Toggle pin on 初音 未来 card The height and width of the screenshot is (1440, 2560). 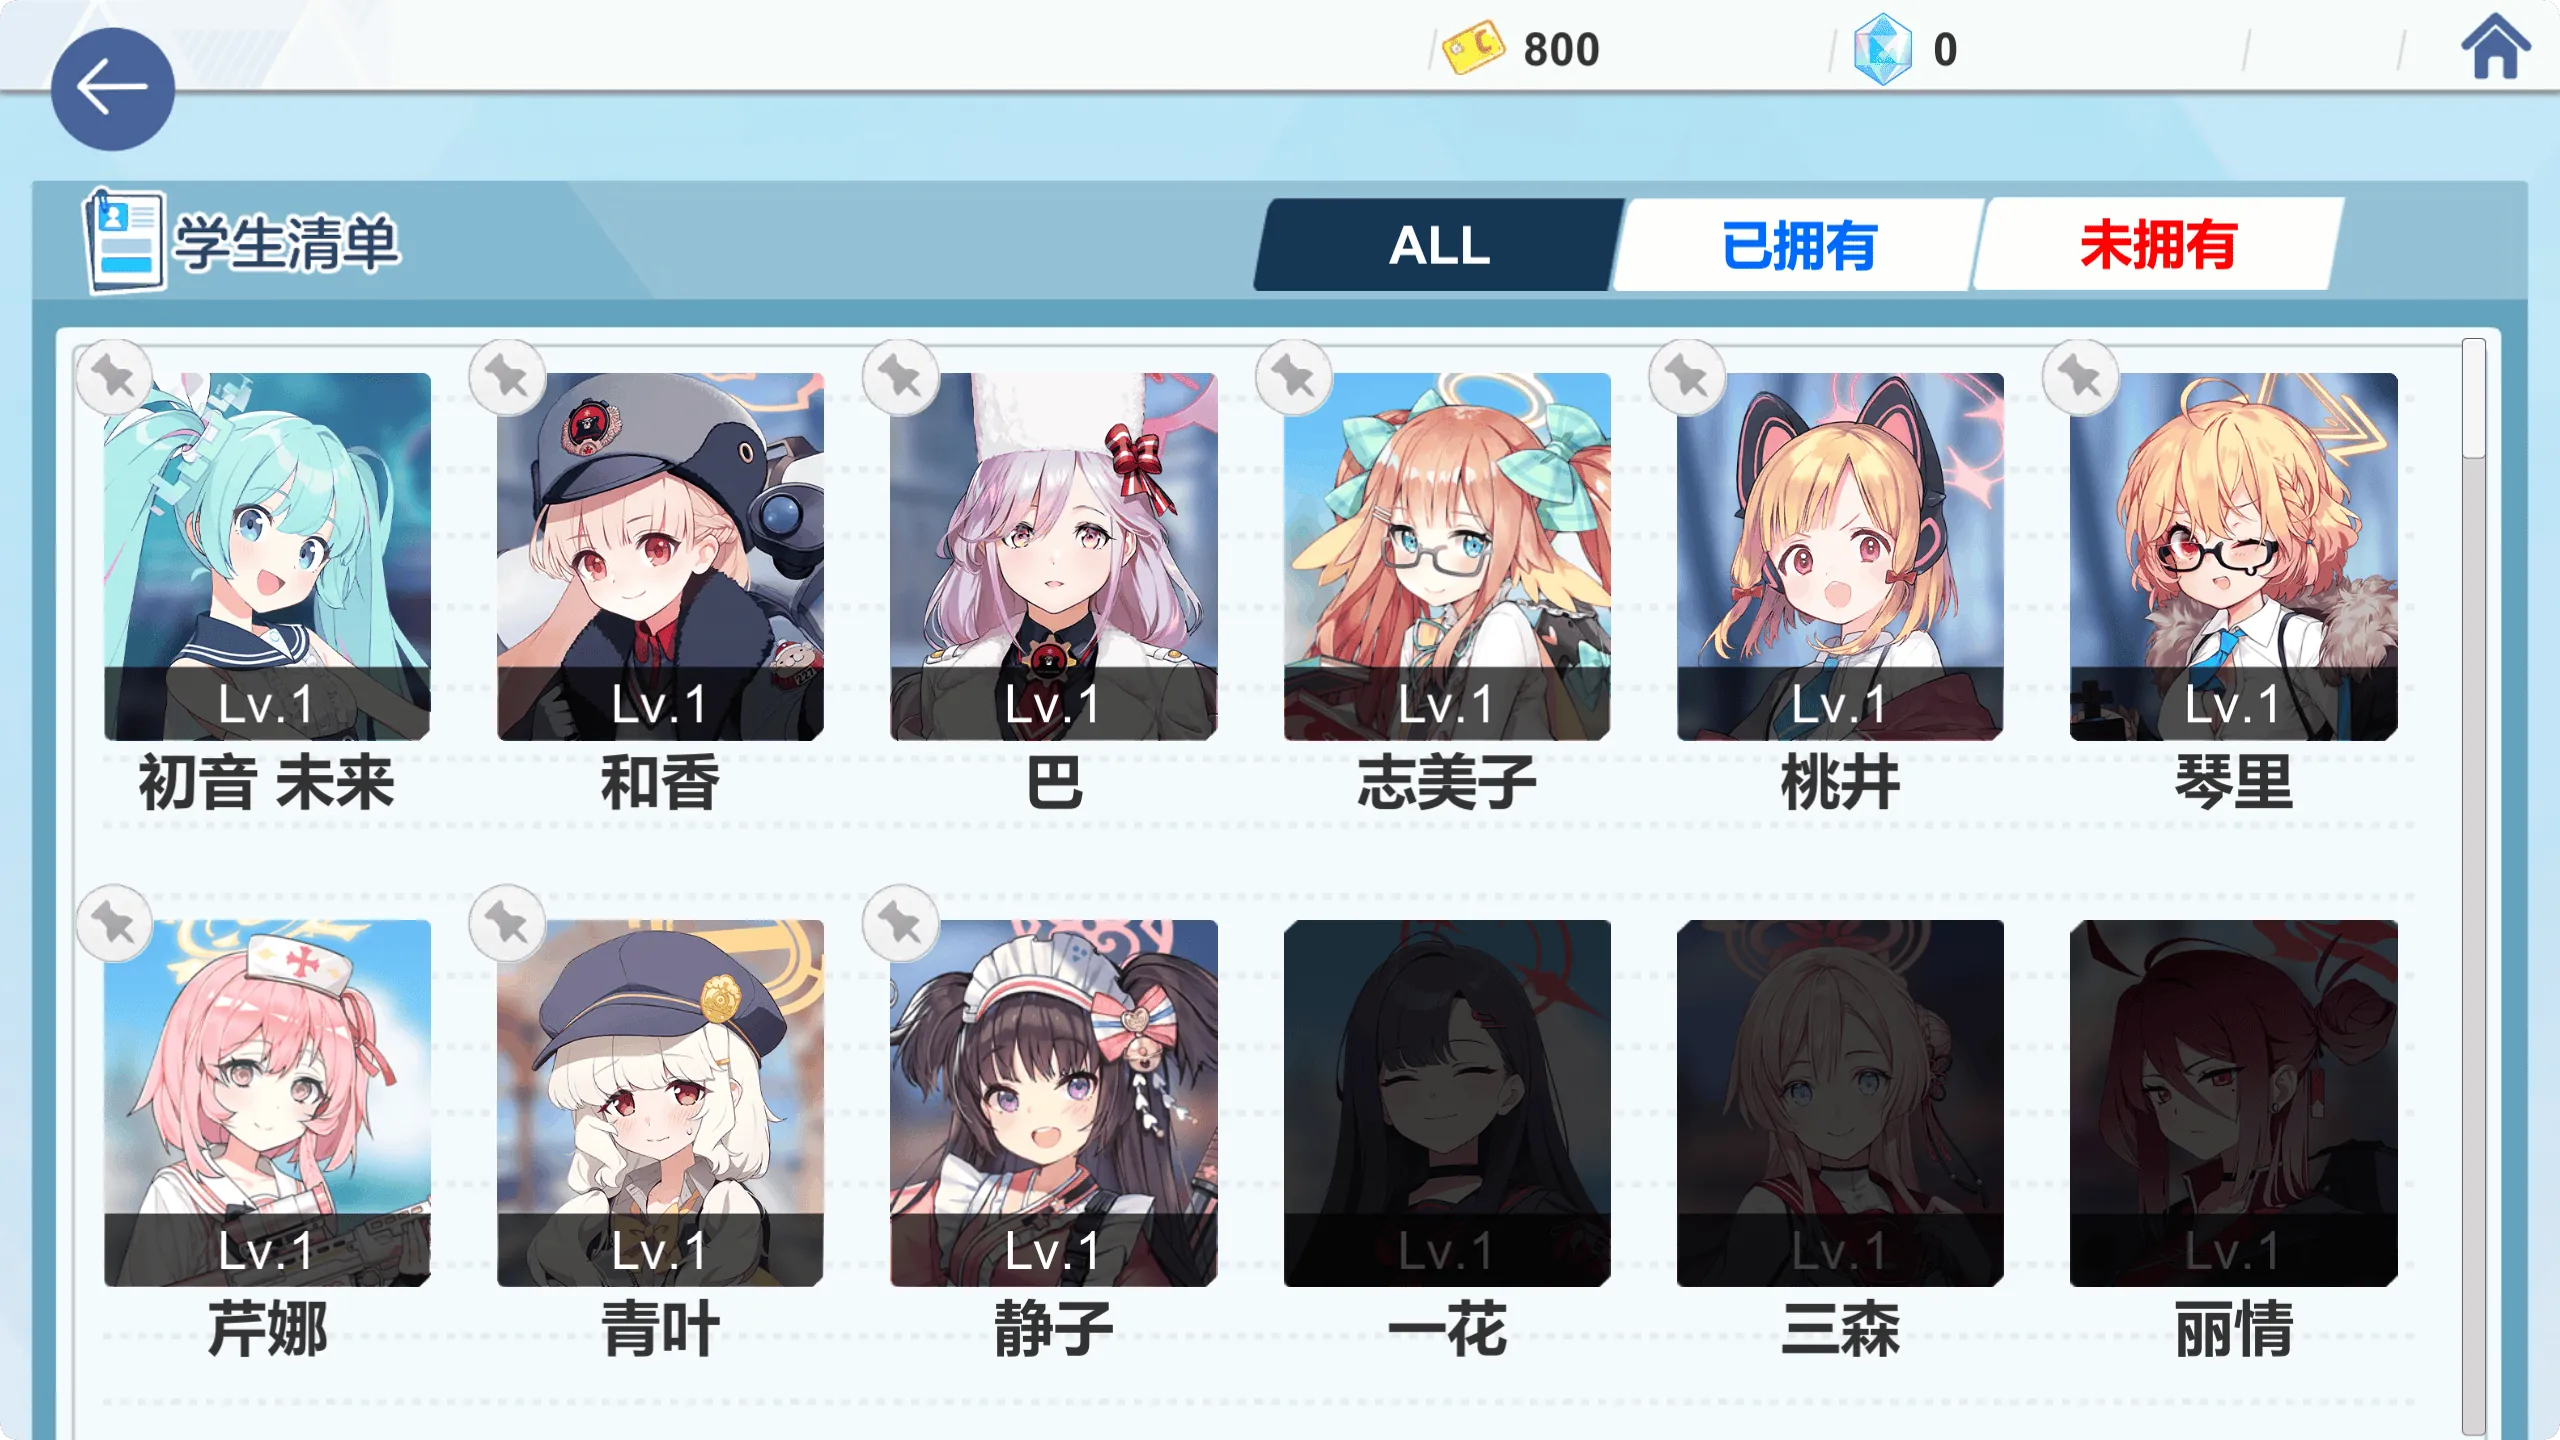(x=114, y=377)
